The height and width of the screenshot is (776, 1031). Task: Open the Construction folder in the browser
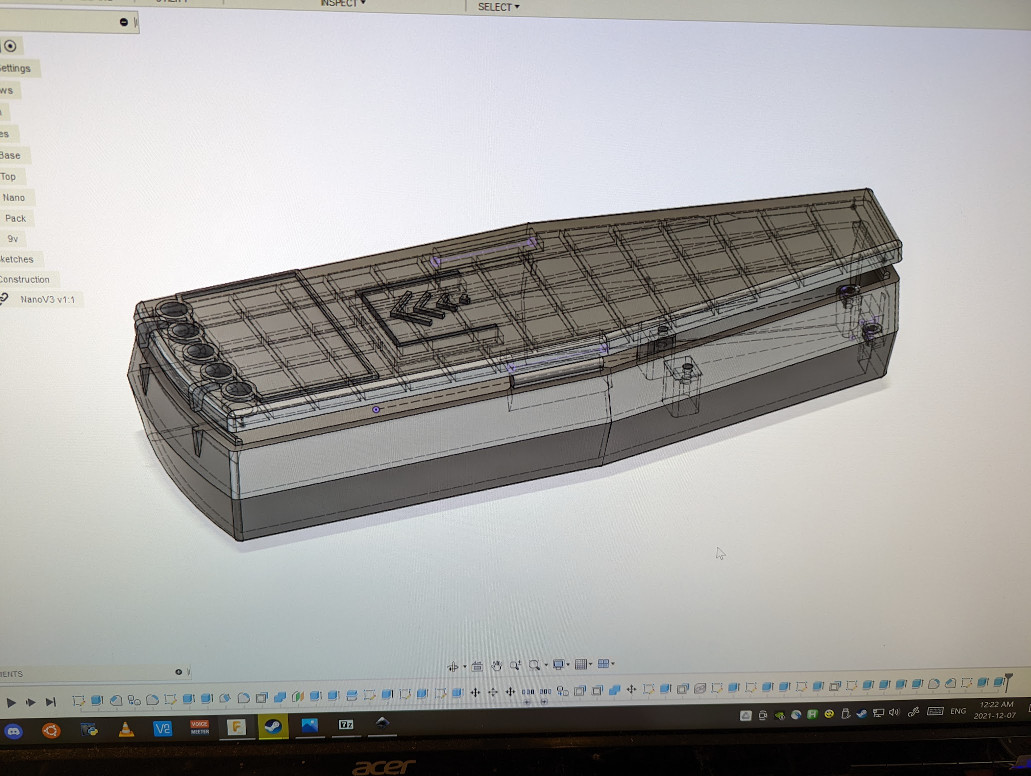(x=24, y=279)
